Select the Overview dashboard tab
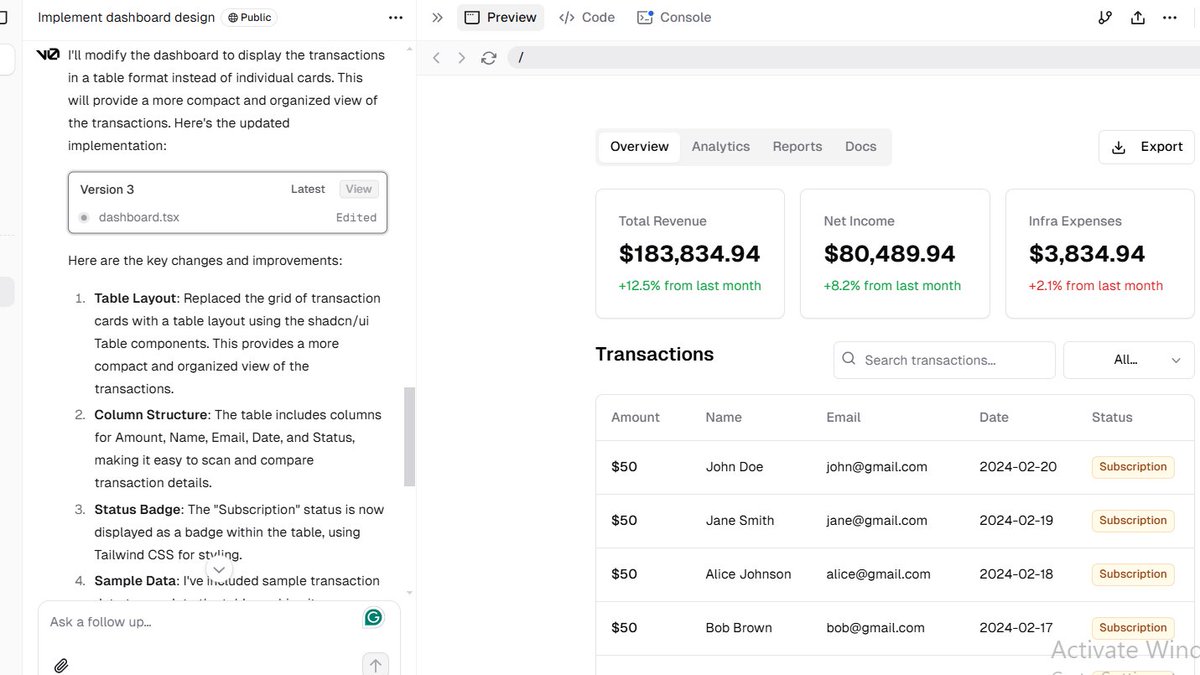The image size is (1200, 675). [x=639, y=146]
